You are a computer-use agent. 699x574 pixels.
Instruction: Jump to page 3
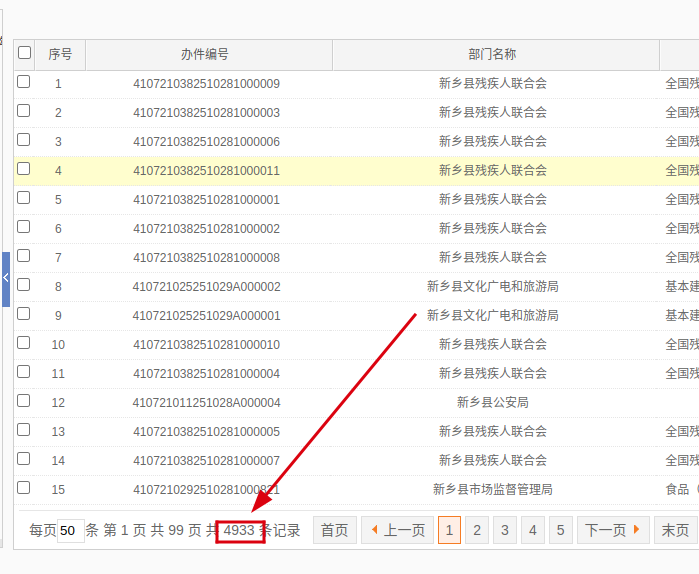click(505, 530)
